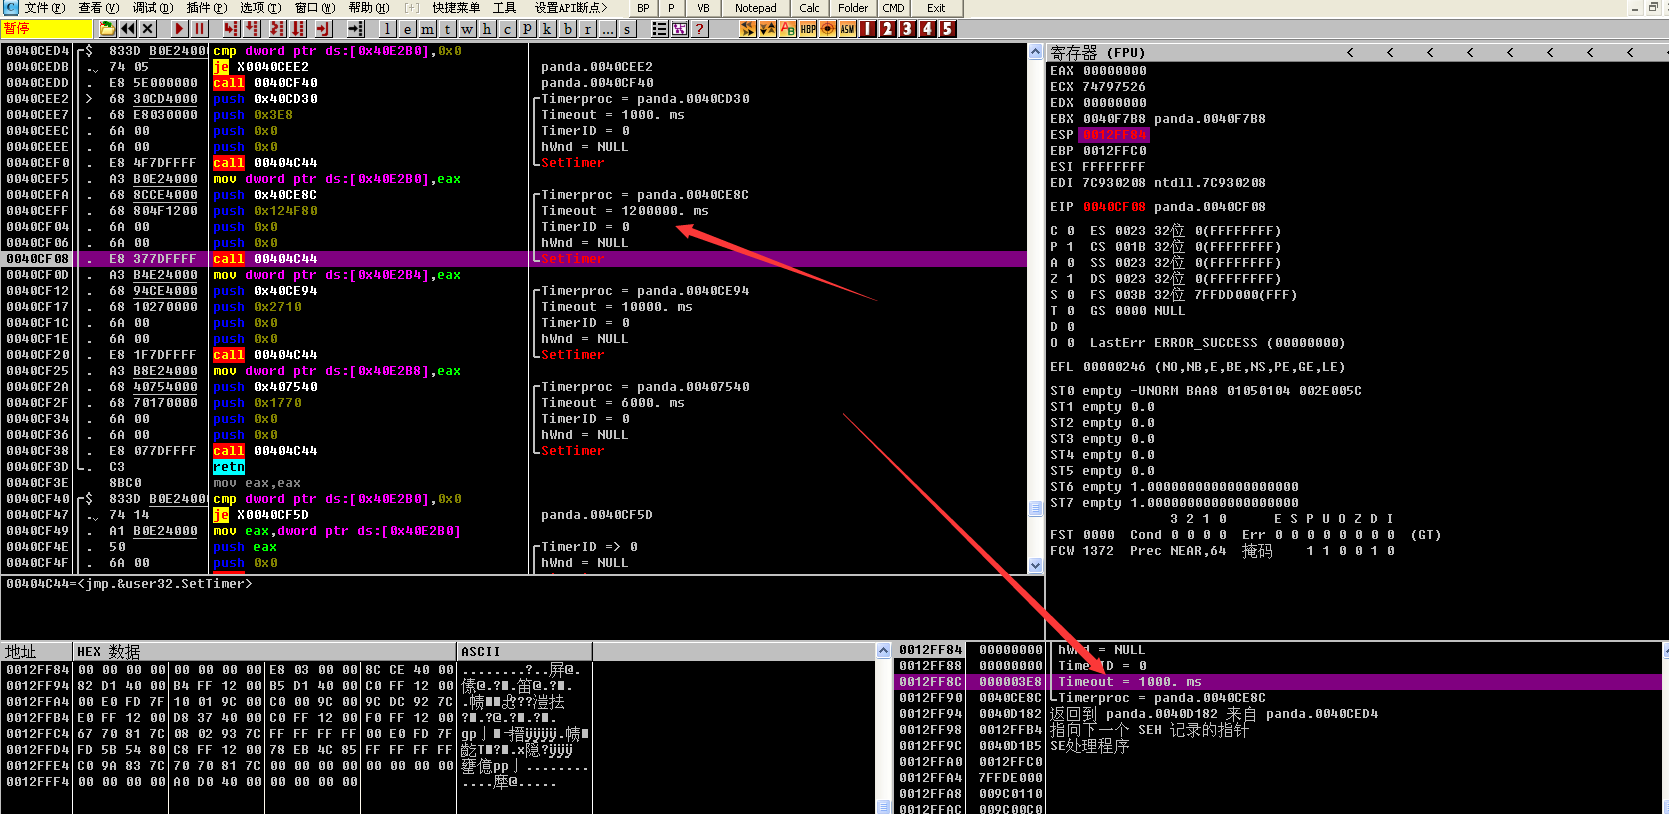Open the Windows list with the 'w' button
Image resolution: width=1669 pixels, height=814 pixels.
(467, 28)
